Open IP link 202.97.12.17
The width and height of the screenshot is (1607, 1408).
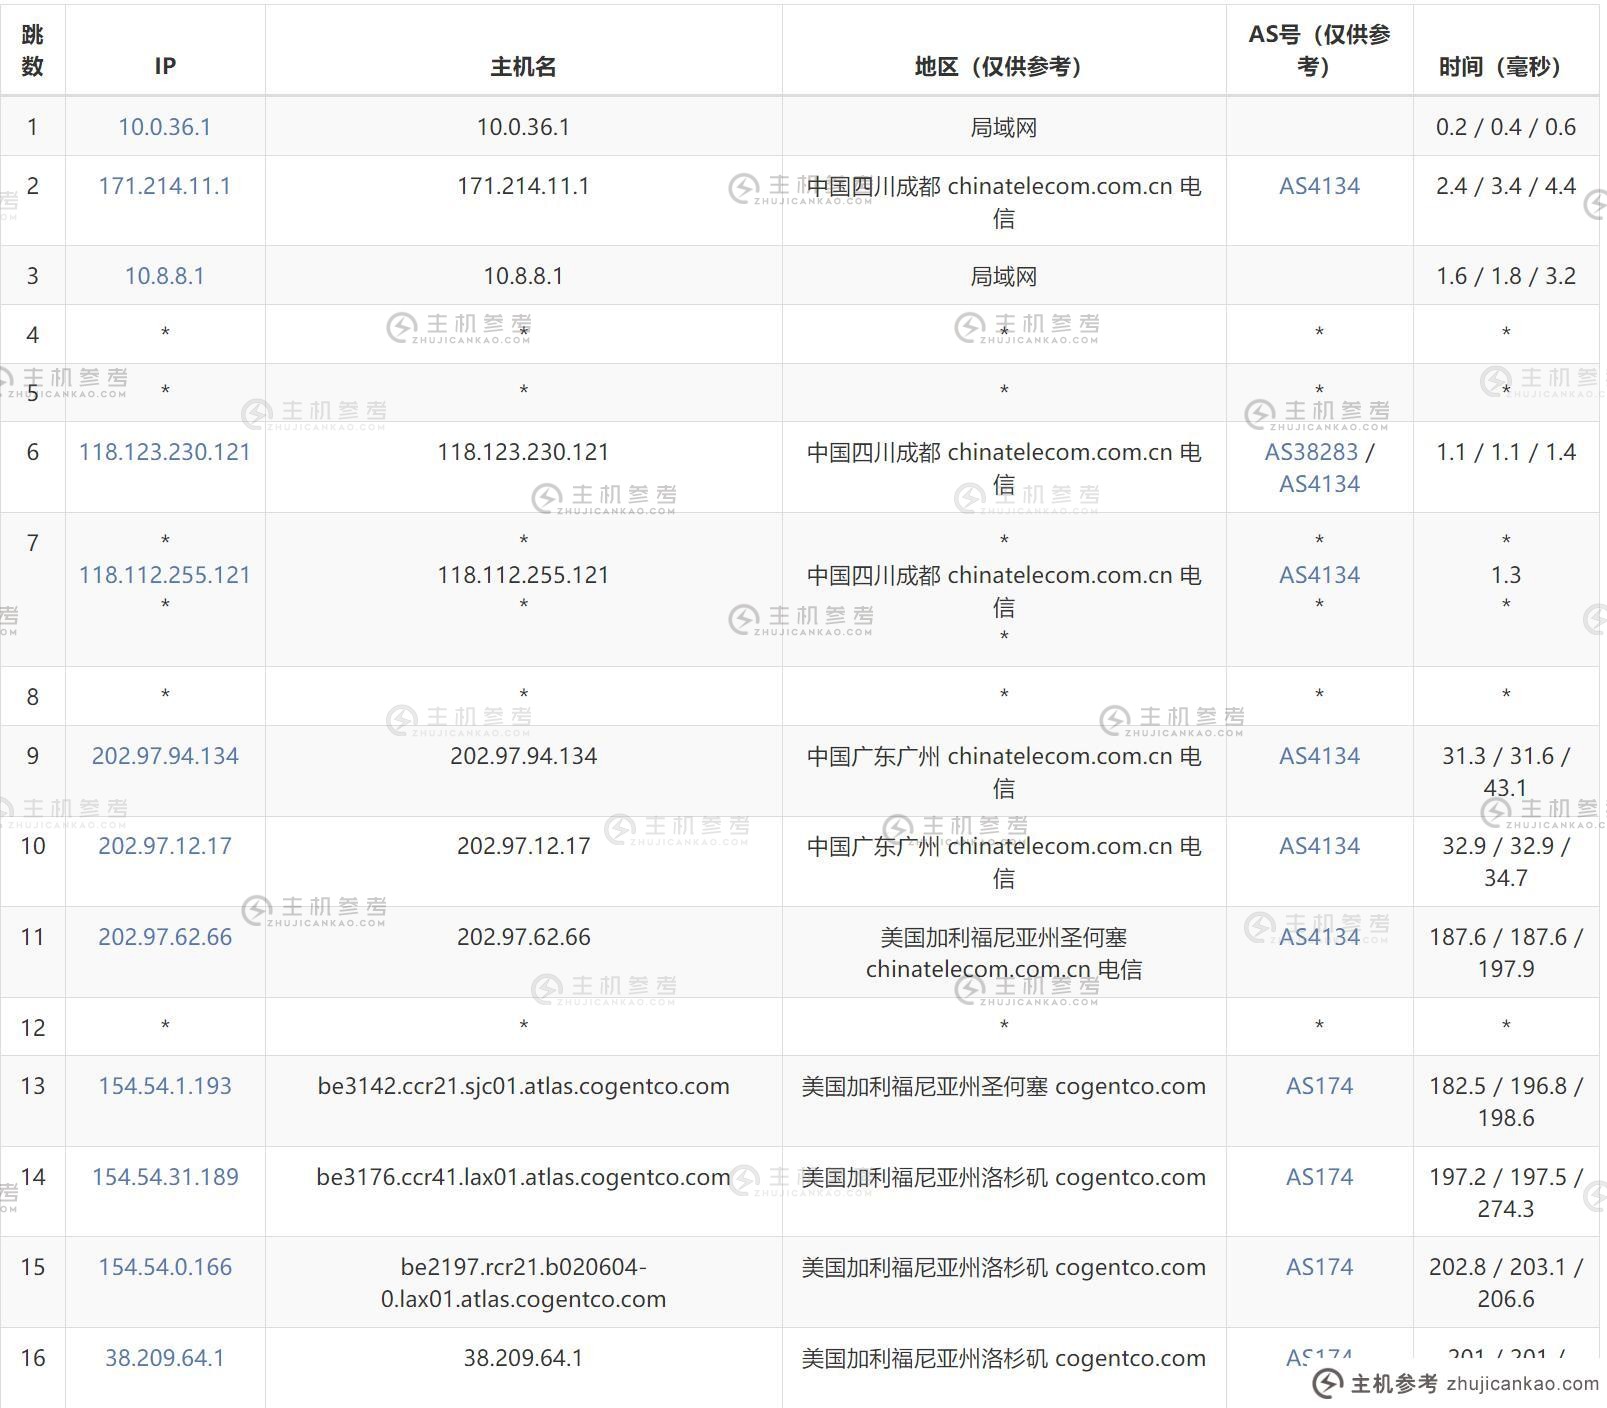tap(164, 846)
